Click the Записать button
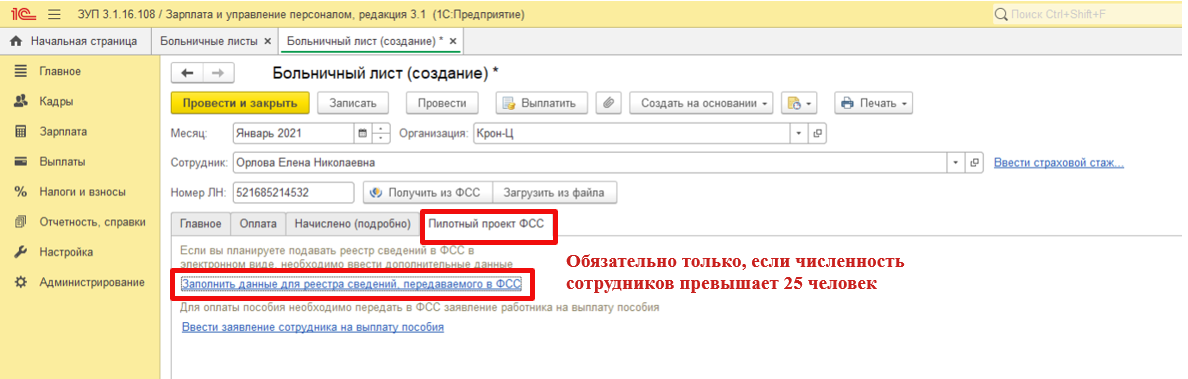Viewport: 1188px width, 379px height. 352,103
